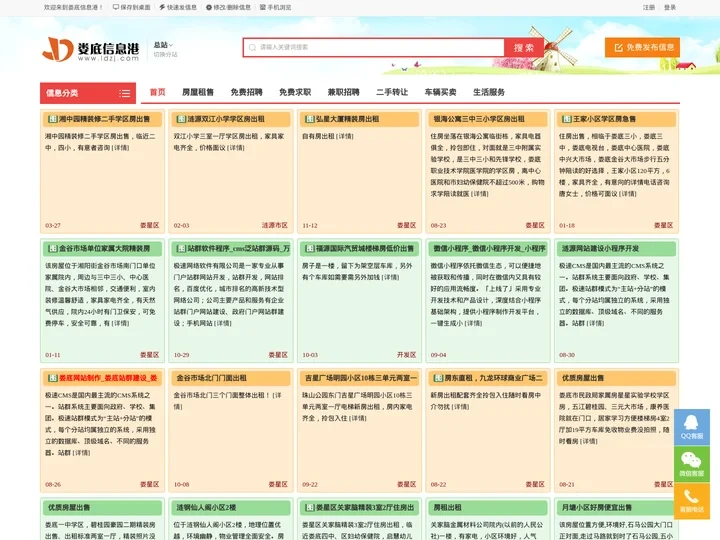Go to the 首页 tab
Image resolution: width=720 pixels, height=540 pixels.
click(158, 92)
